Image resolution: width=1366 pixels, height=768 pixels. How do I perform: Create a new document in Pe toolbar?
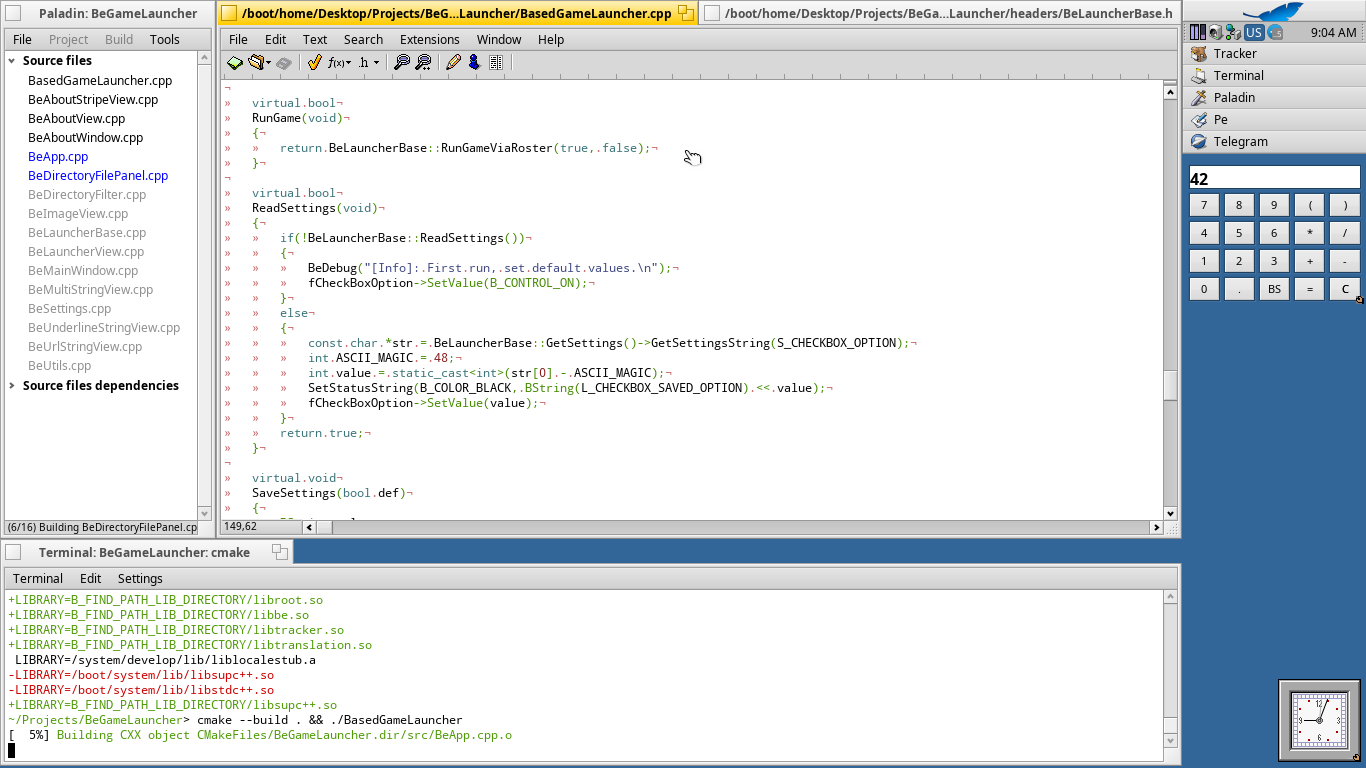pyautogui.click(x=235, y=62)
